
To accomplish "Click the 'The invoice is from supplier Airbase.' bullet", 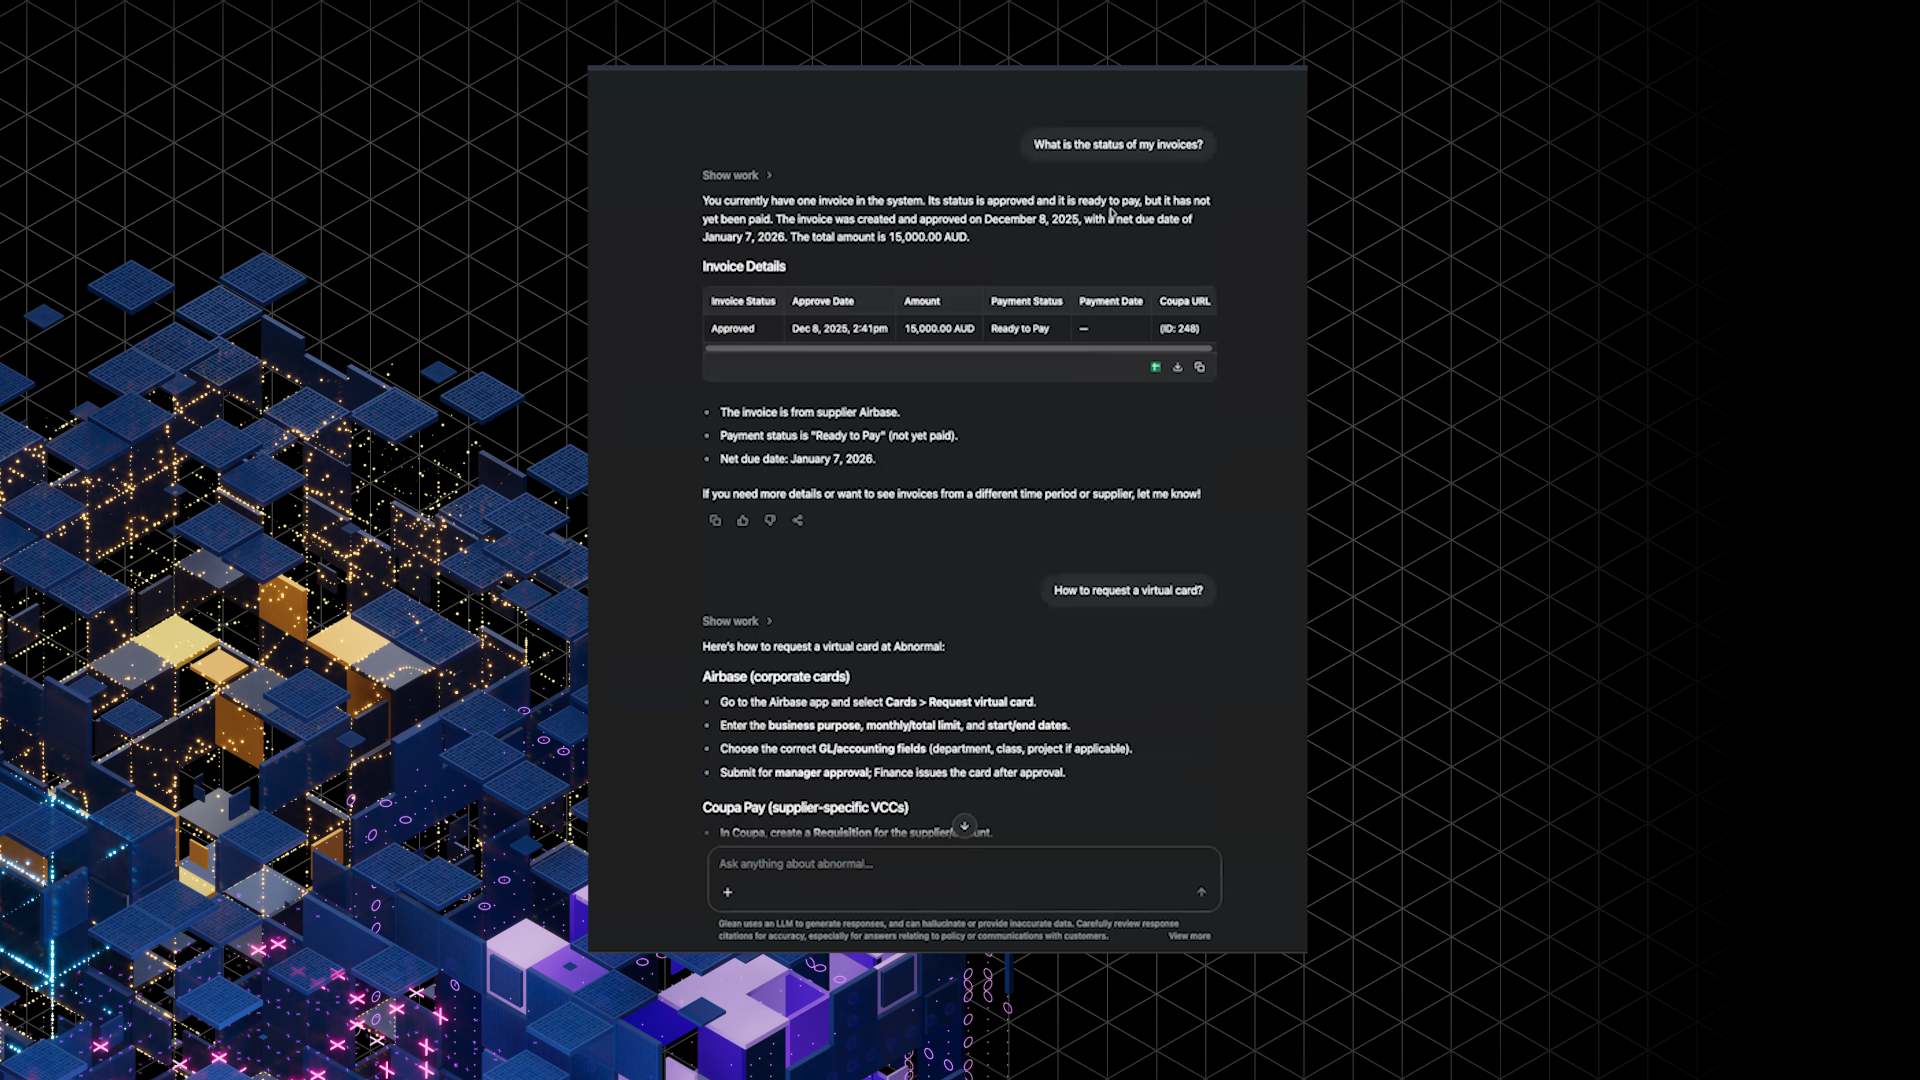I will tap(810, 412).
